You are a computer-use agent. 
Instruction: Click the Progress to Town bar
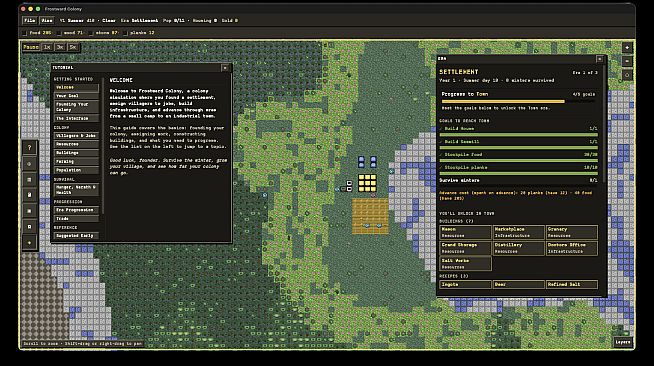518,101
